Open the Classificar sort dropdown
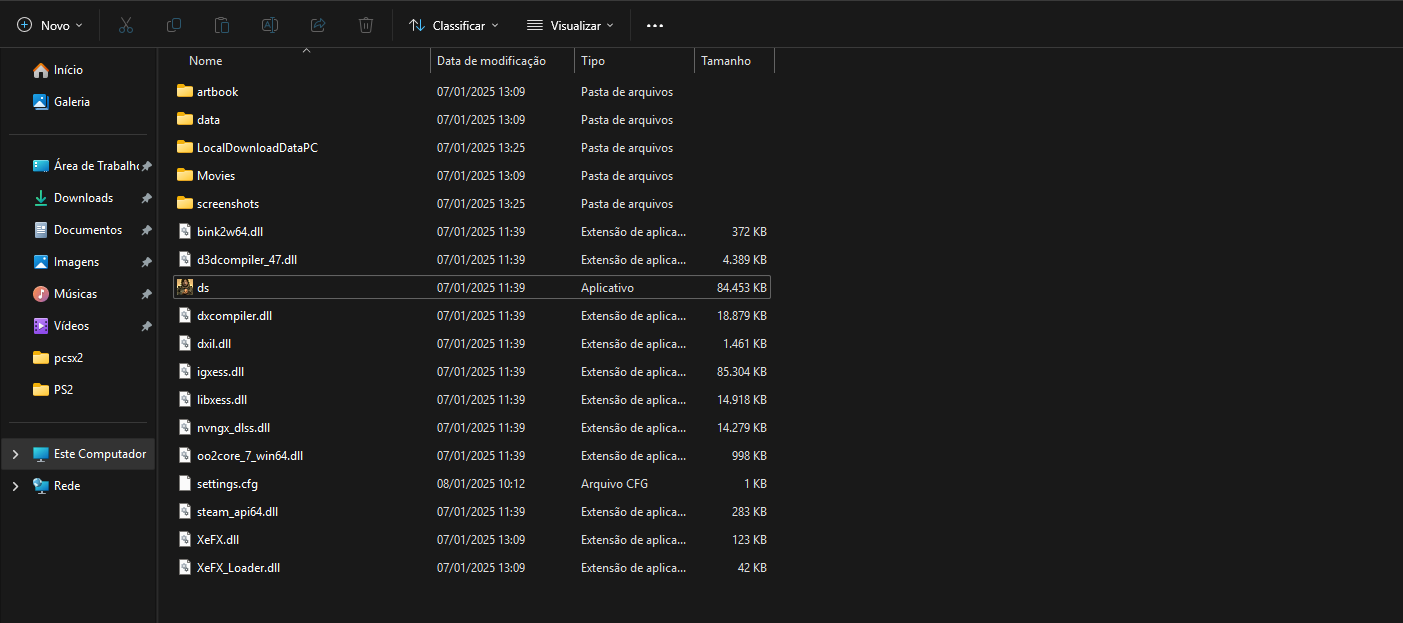This screenshot has width=1403, height=623. [x=453, y=25]
